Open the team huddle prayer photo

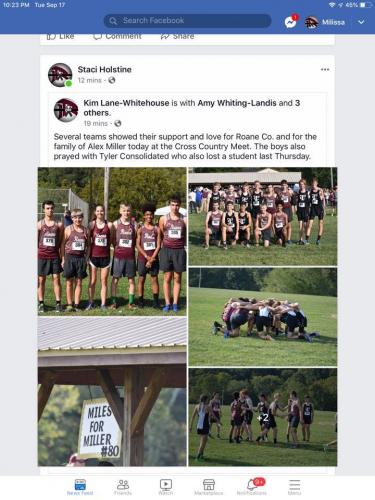[x=263, y=317]
